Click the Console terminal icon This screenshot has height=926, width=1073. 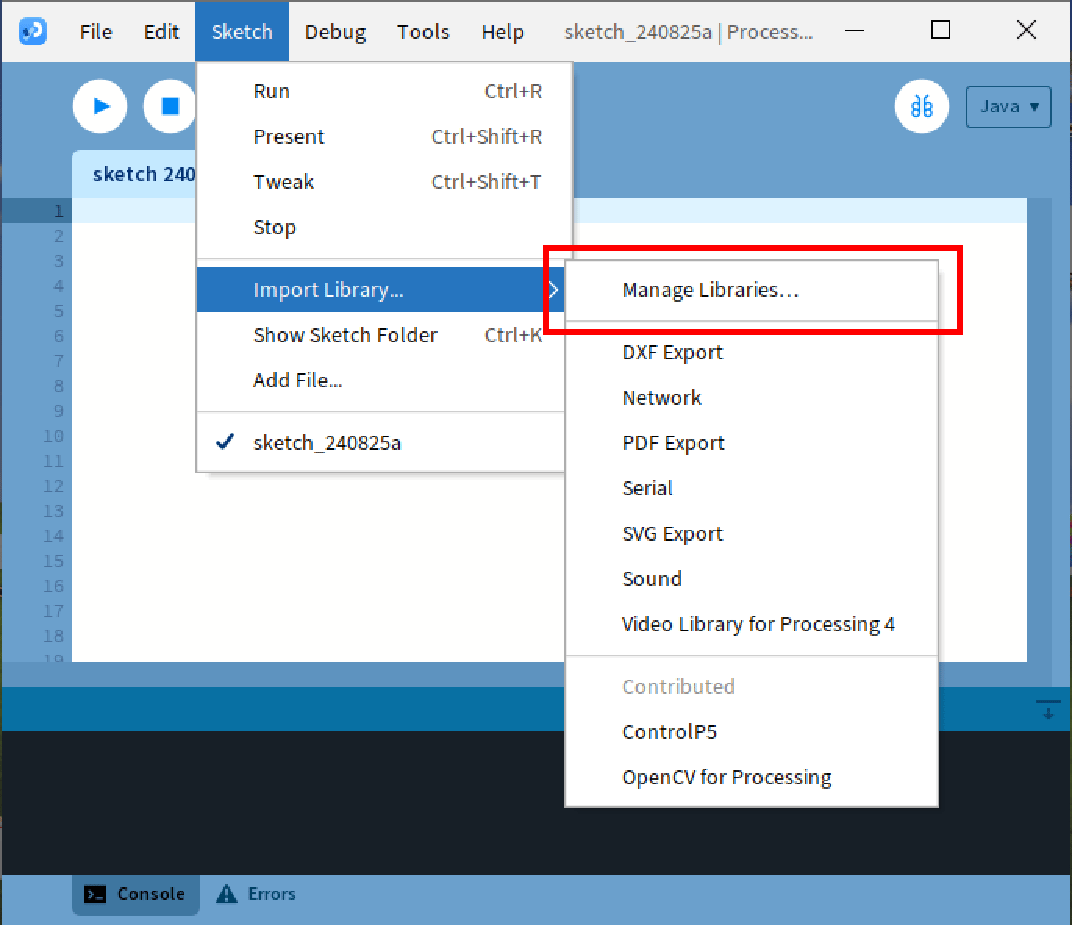(x=94, y=894)
